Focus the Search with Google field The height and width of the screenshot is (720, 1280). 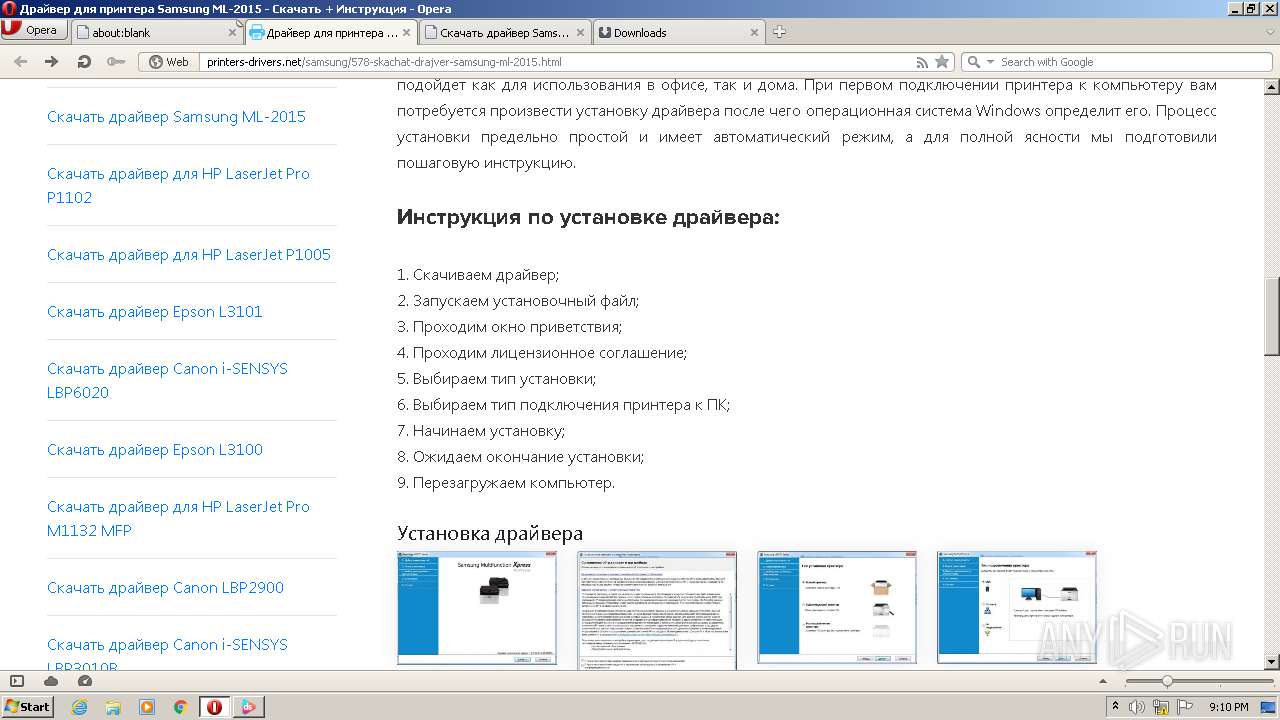coord(1135,62)
